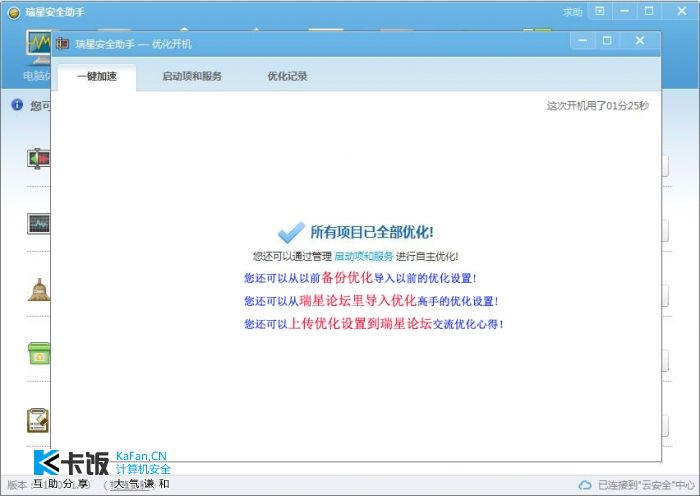Click the 启动项和服务 link in the message
This screenshot has width=700, height=496.
click(364, 256)
